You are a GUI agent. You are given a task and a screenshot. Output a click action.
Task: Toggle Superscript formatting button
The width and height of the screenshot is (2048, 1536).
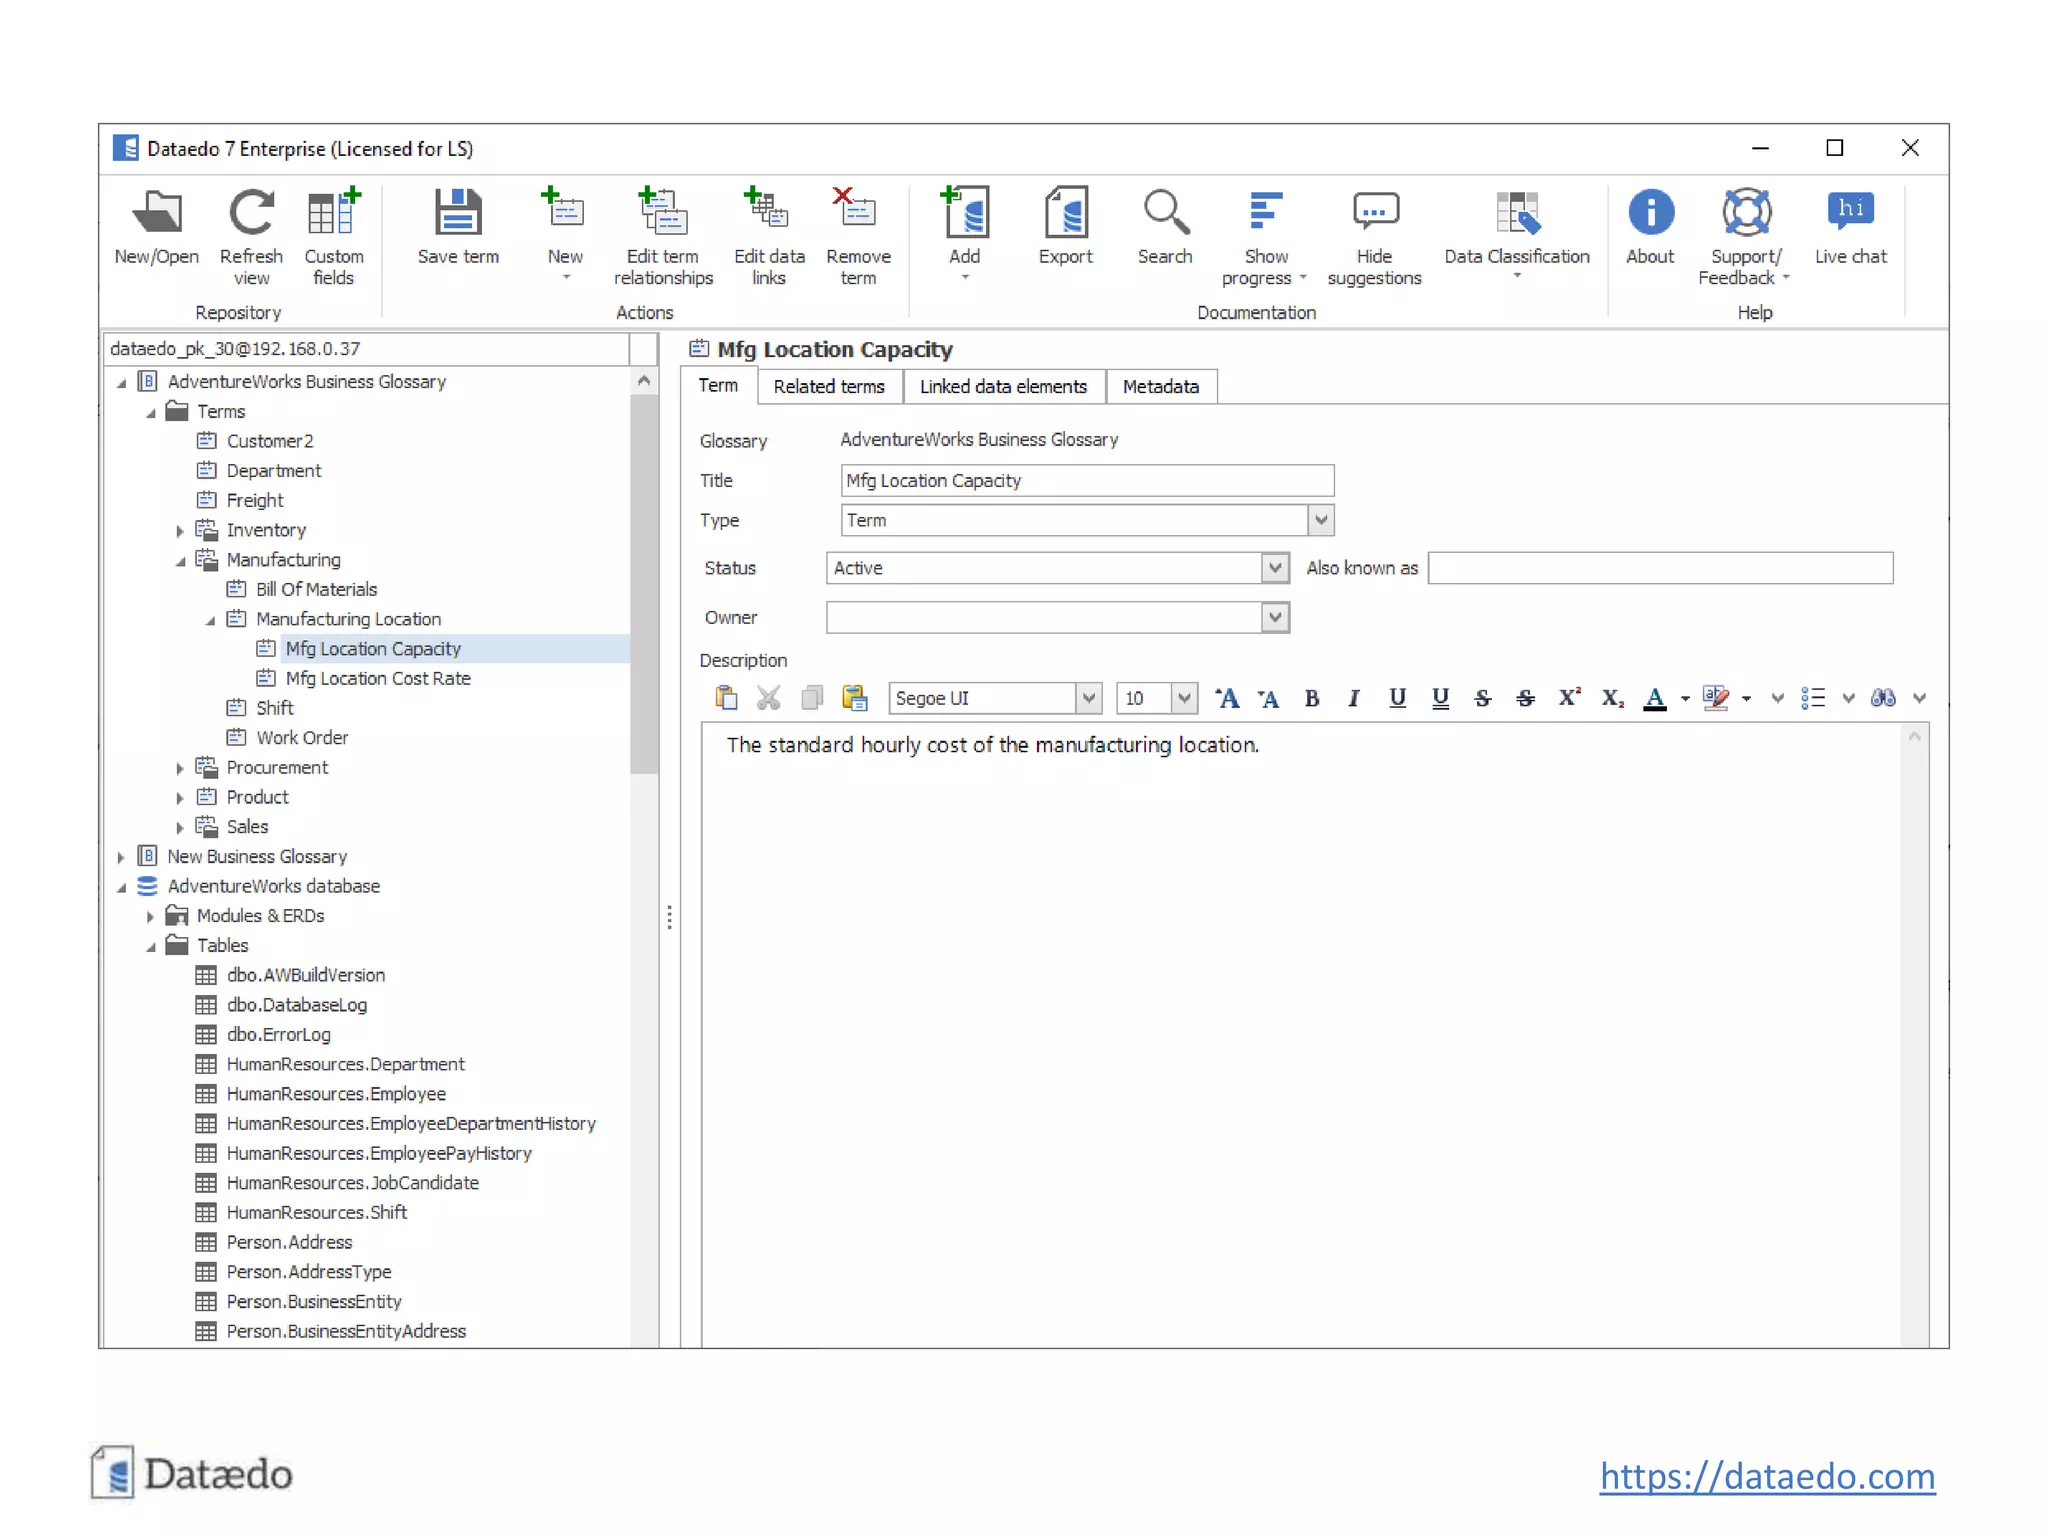click(x=1568, y=698)
